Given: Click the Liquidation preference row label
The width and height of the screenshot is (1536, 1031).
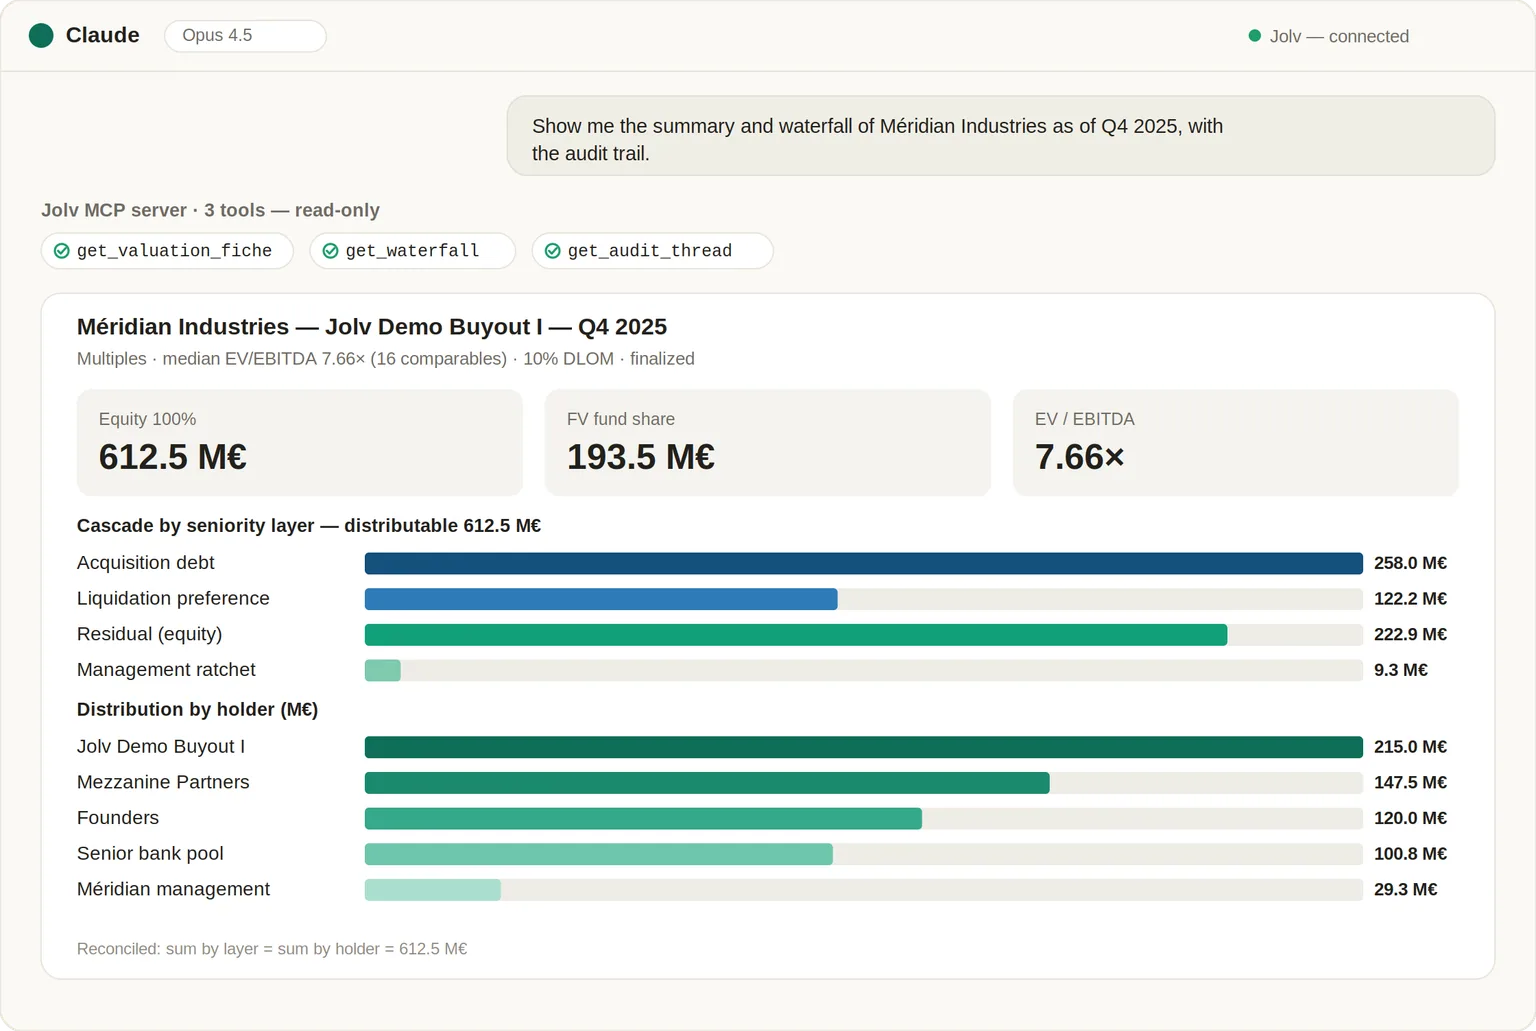Looking at the screenshot, I should (x=173, y=599).
